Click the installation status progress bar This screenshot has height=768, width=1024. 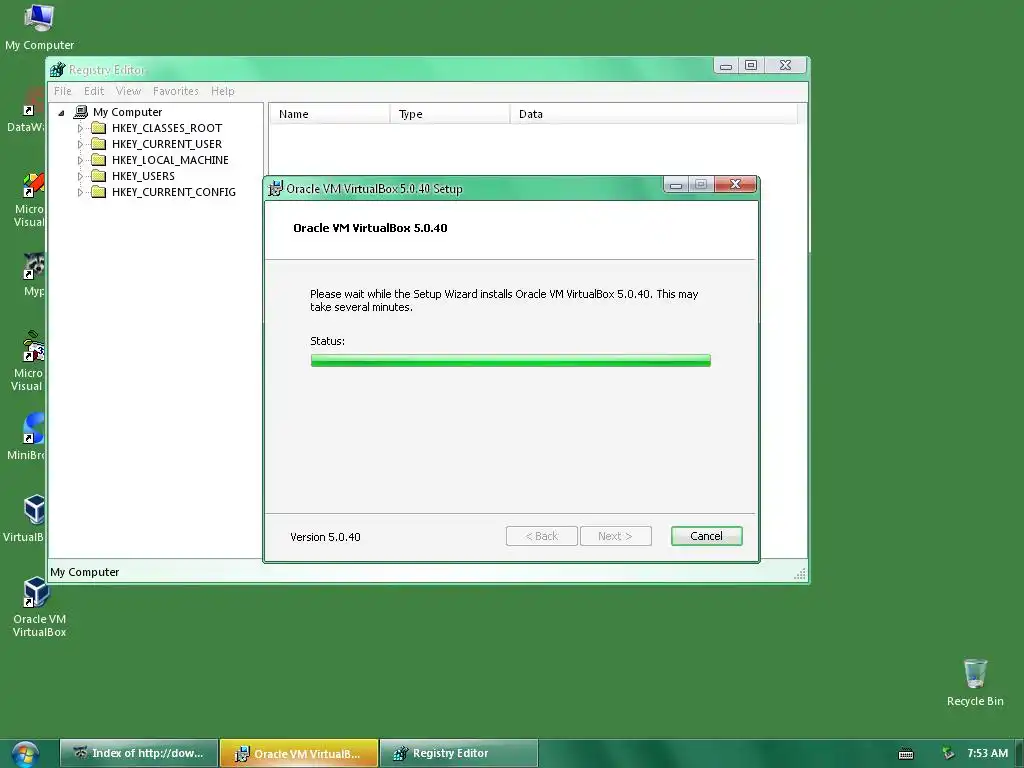point(511,360)
